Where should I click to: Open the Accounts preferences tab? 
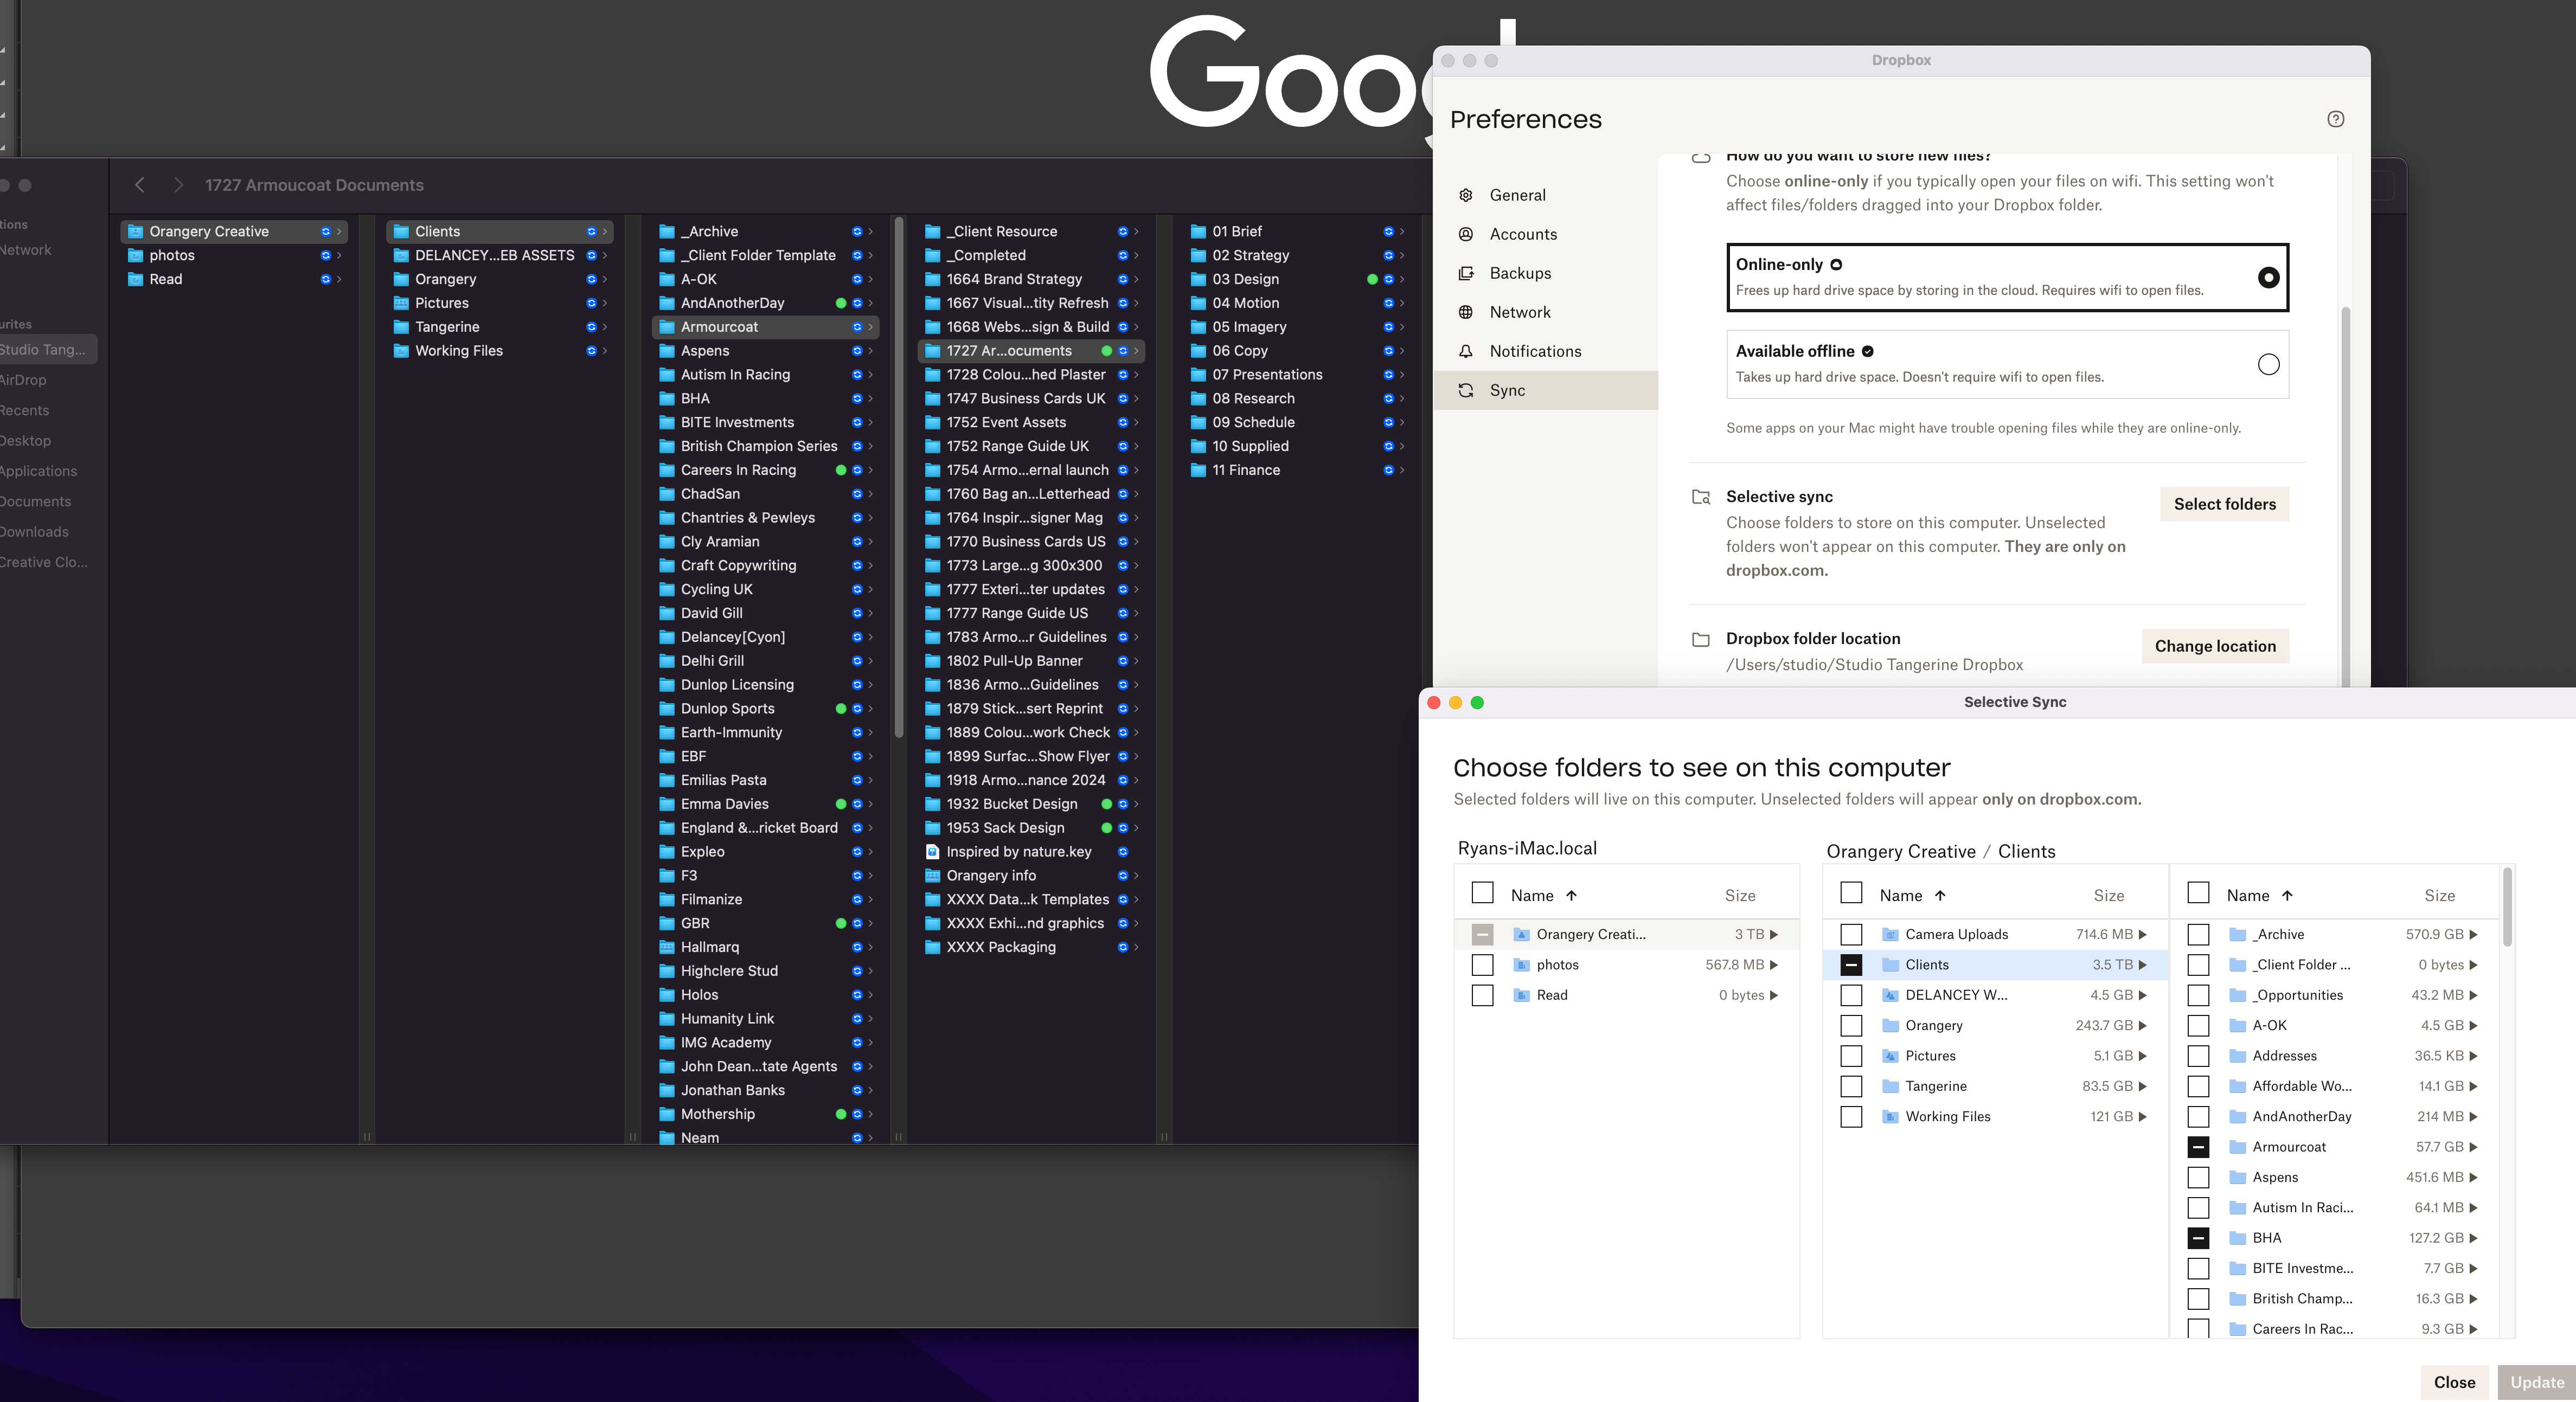[x=1545, y=234]
